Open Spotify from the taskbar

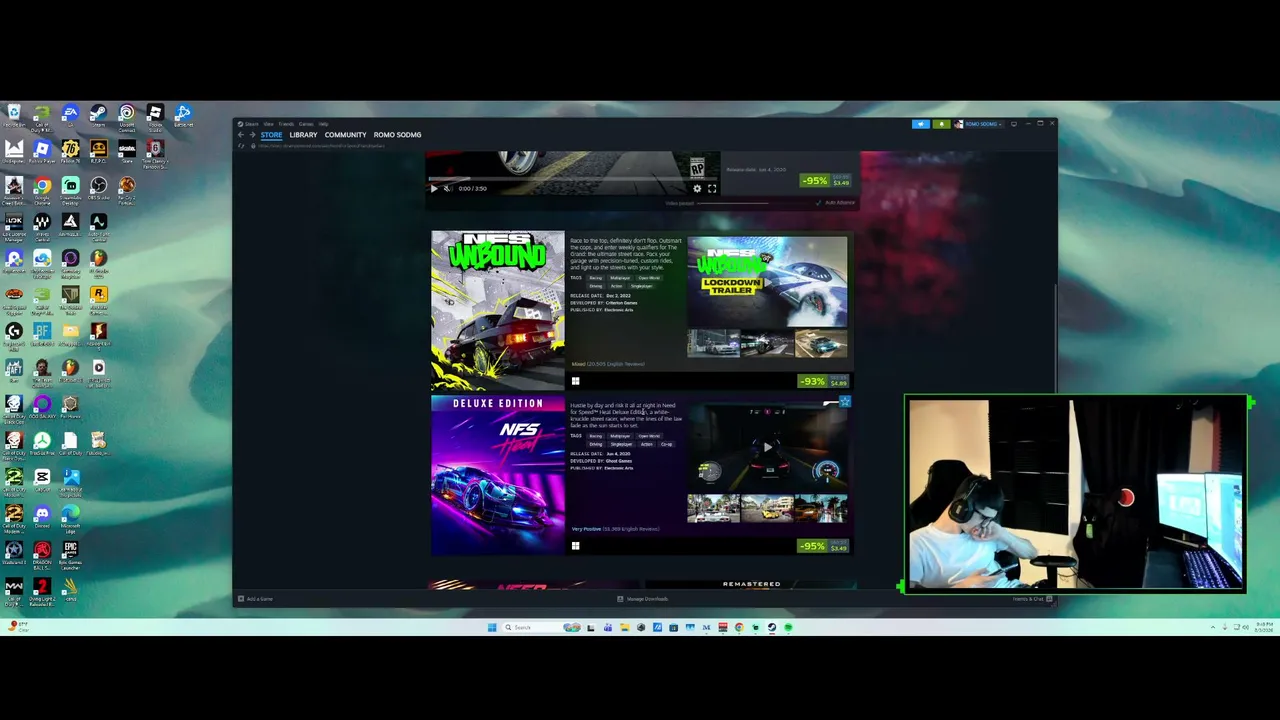(x=788, y=628)
